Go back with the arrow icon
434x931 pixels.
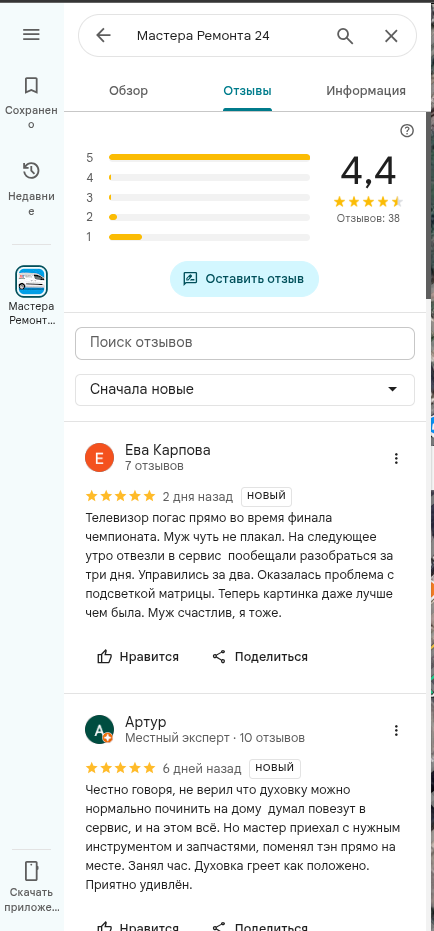[x=103, y=36]
